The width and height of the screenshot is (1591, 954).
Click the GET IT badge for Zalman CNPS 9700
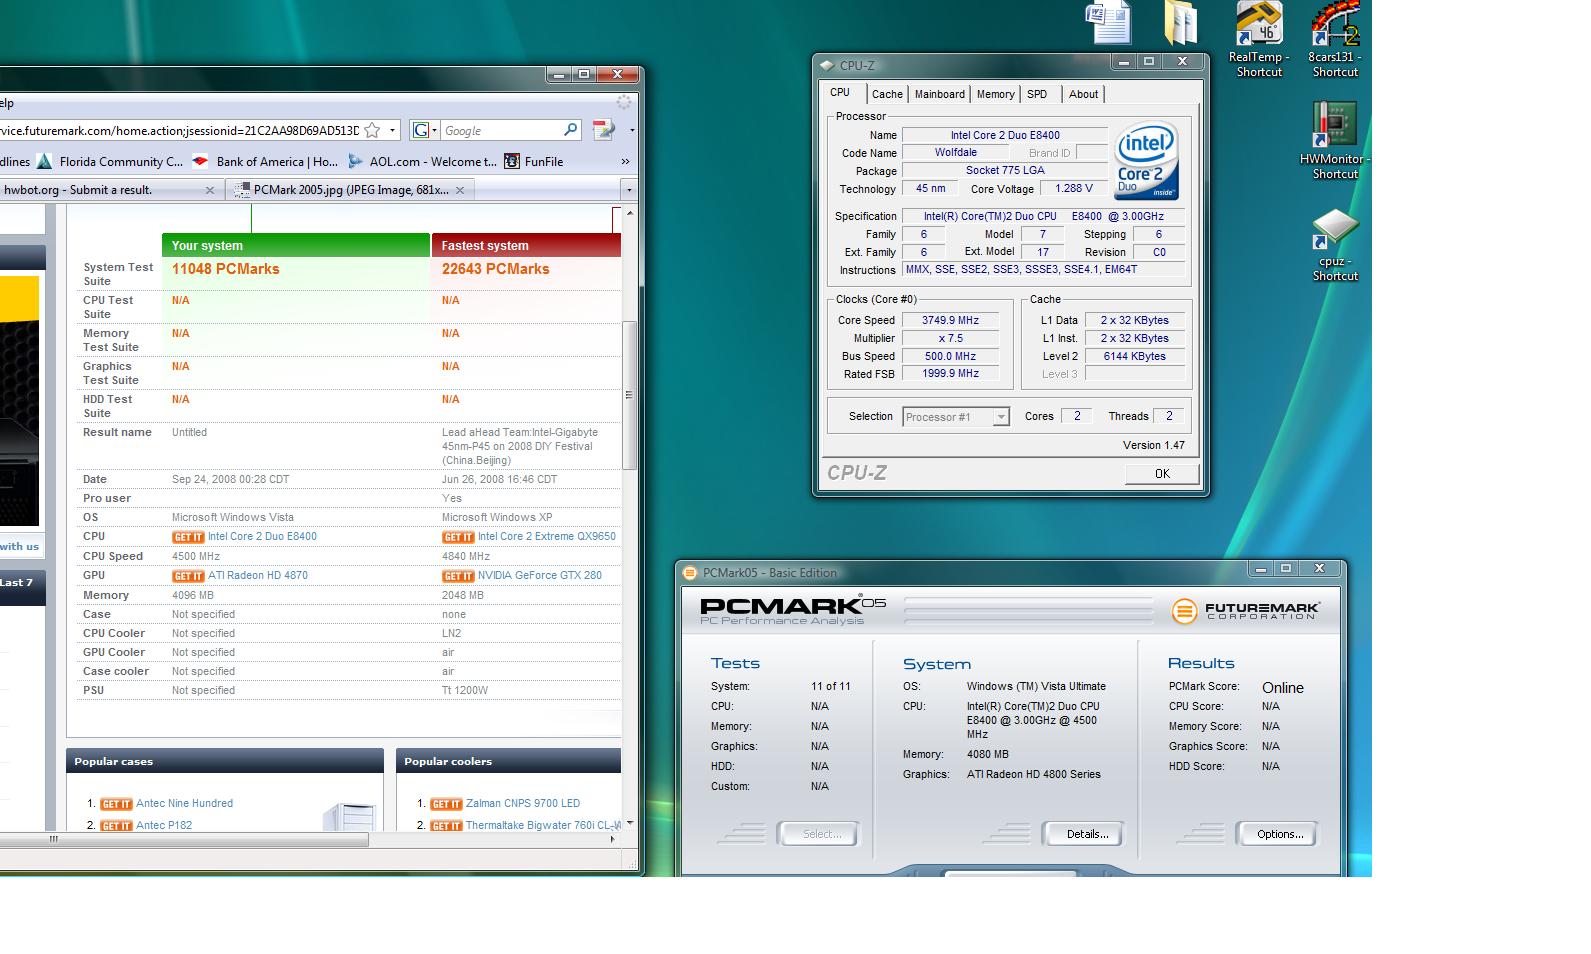446,804
